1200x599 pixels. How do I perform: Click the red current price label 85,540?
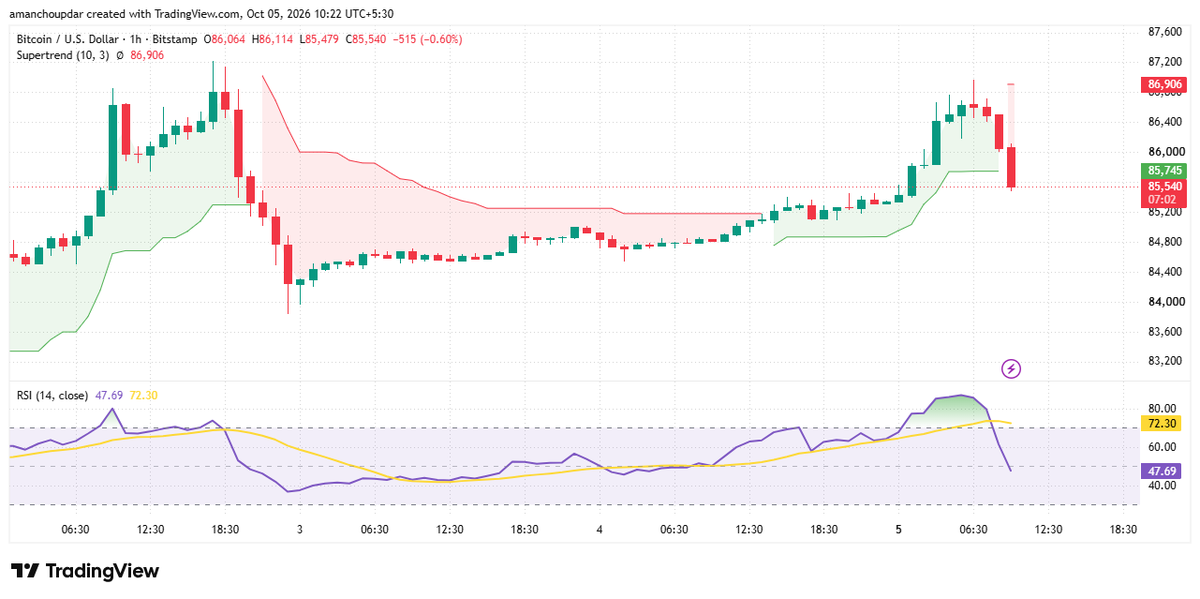(1166, 186)
